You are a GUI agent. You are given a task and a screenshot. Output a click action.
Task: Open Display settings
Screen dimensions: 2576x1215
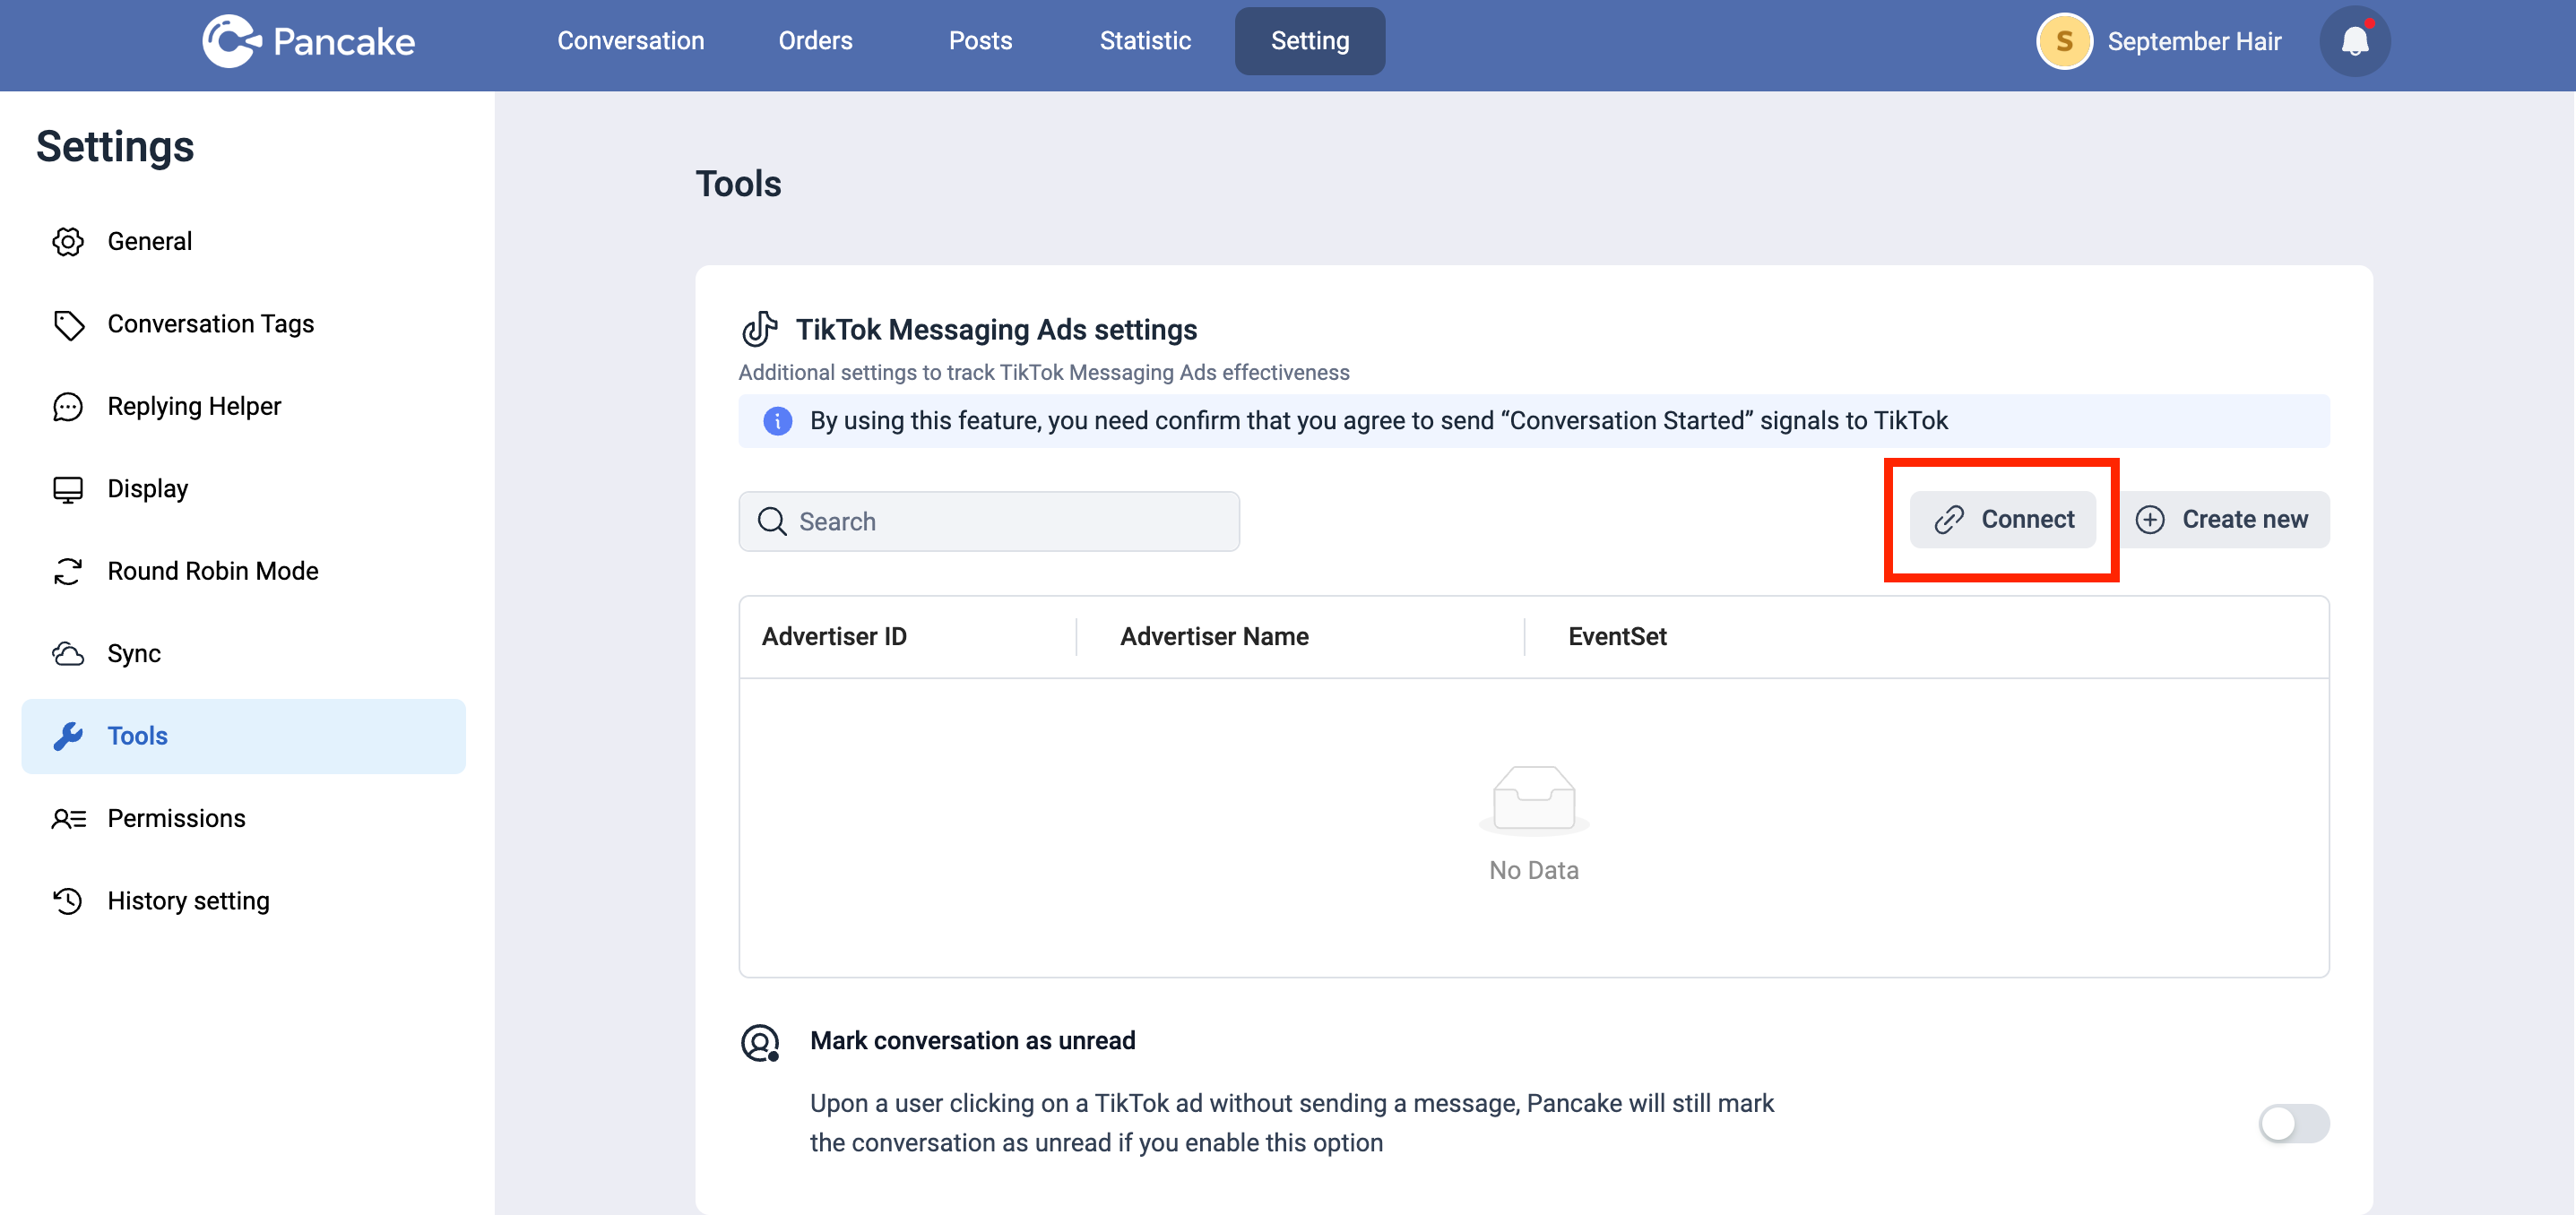click(243, 489)
